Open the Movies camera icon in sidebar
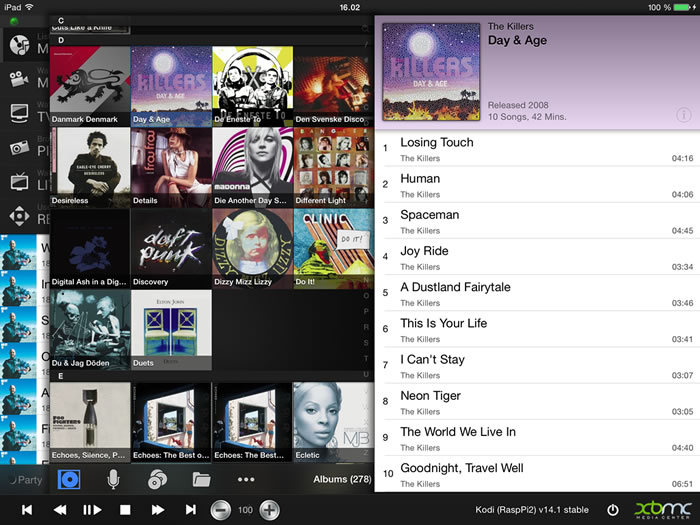 [19, 80]
